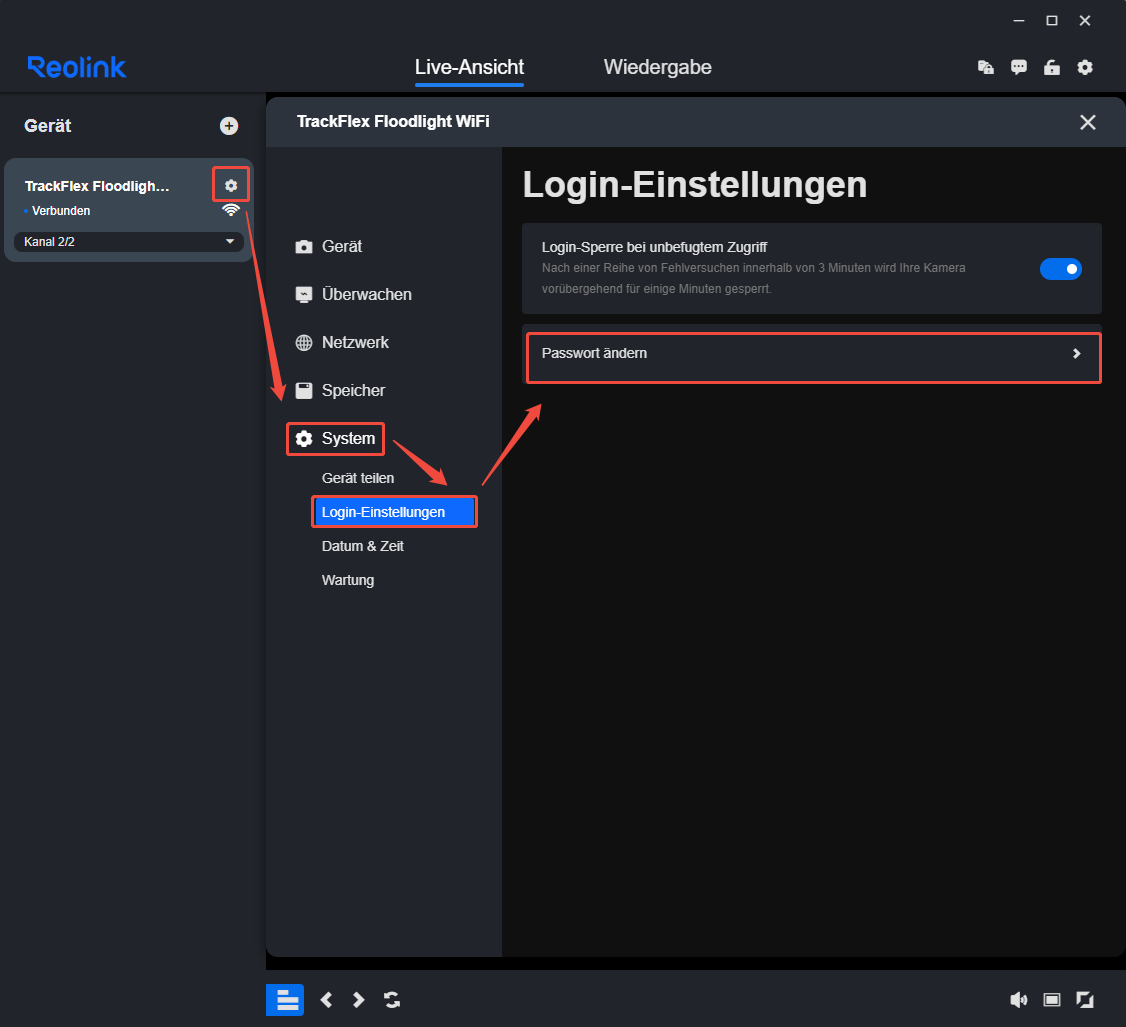Add a new device with plus icon
The height and width of the screenshot is (1027, 1126).
point(229,126)
